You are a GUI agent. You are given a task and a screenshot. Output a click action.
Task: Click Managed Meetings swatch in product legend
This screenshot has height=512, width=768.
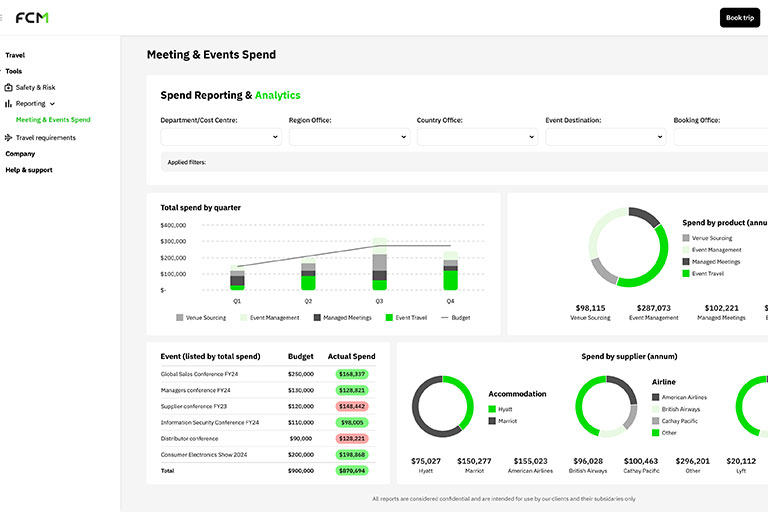pos(686,262)
